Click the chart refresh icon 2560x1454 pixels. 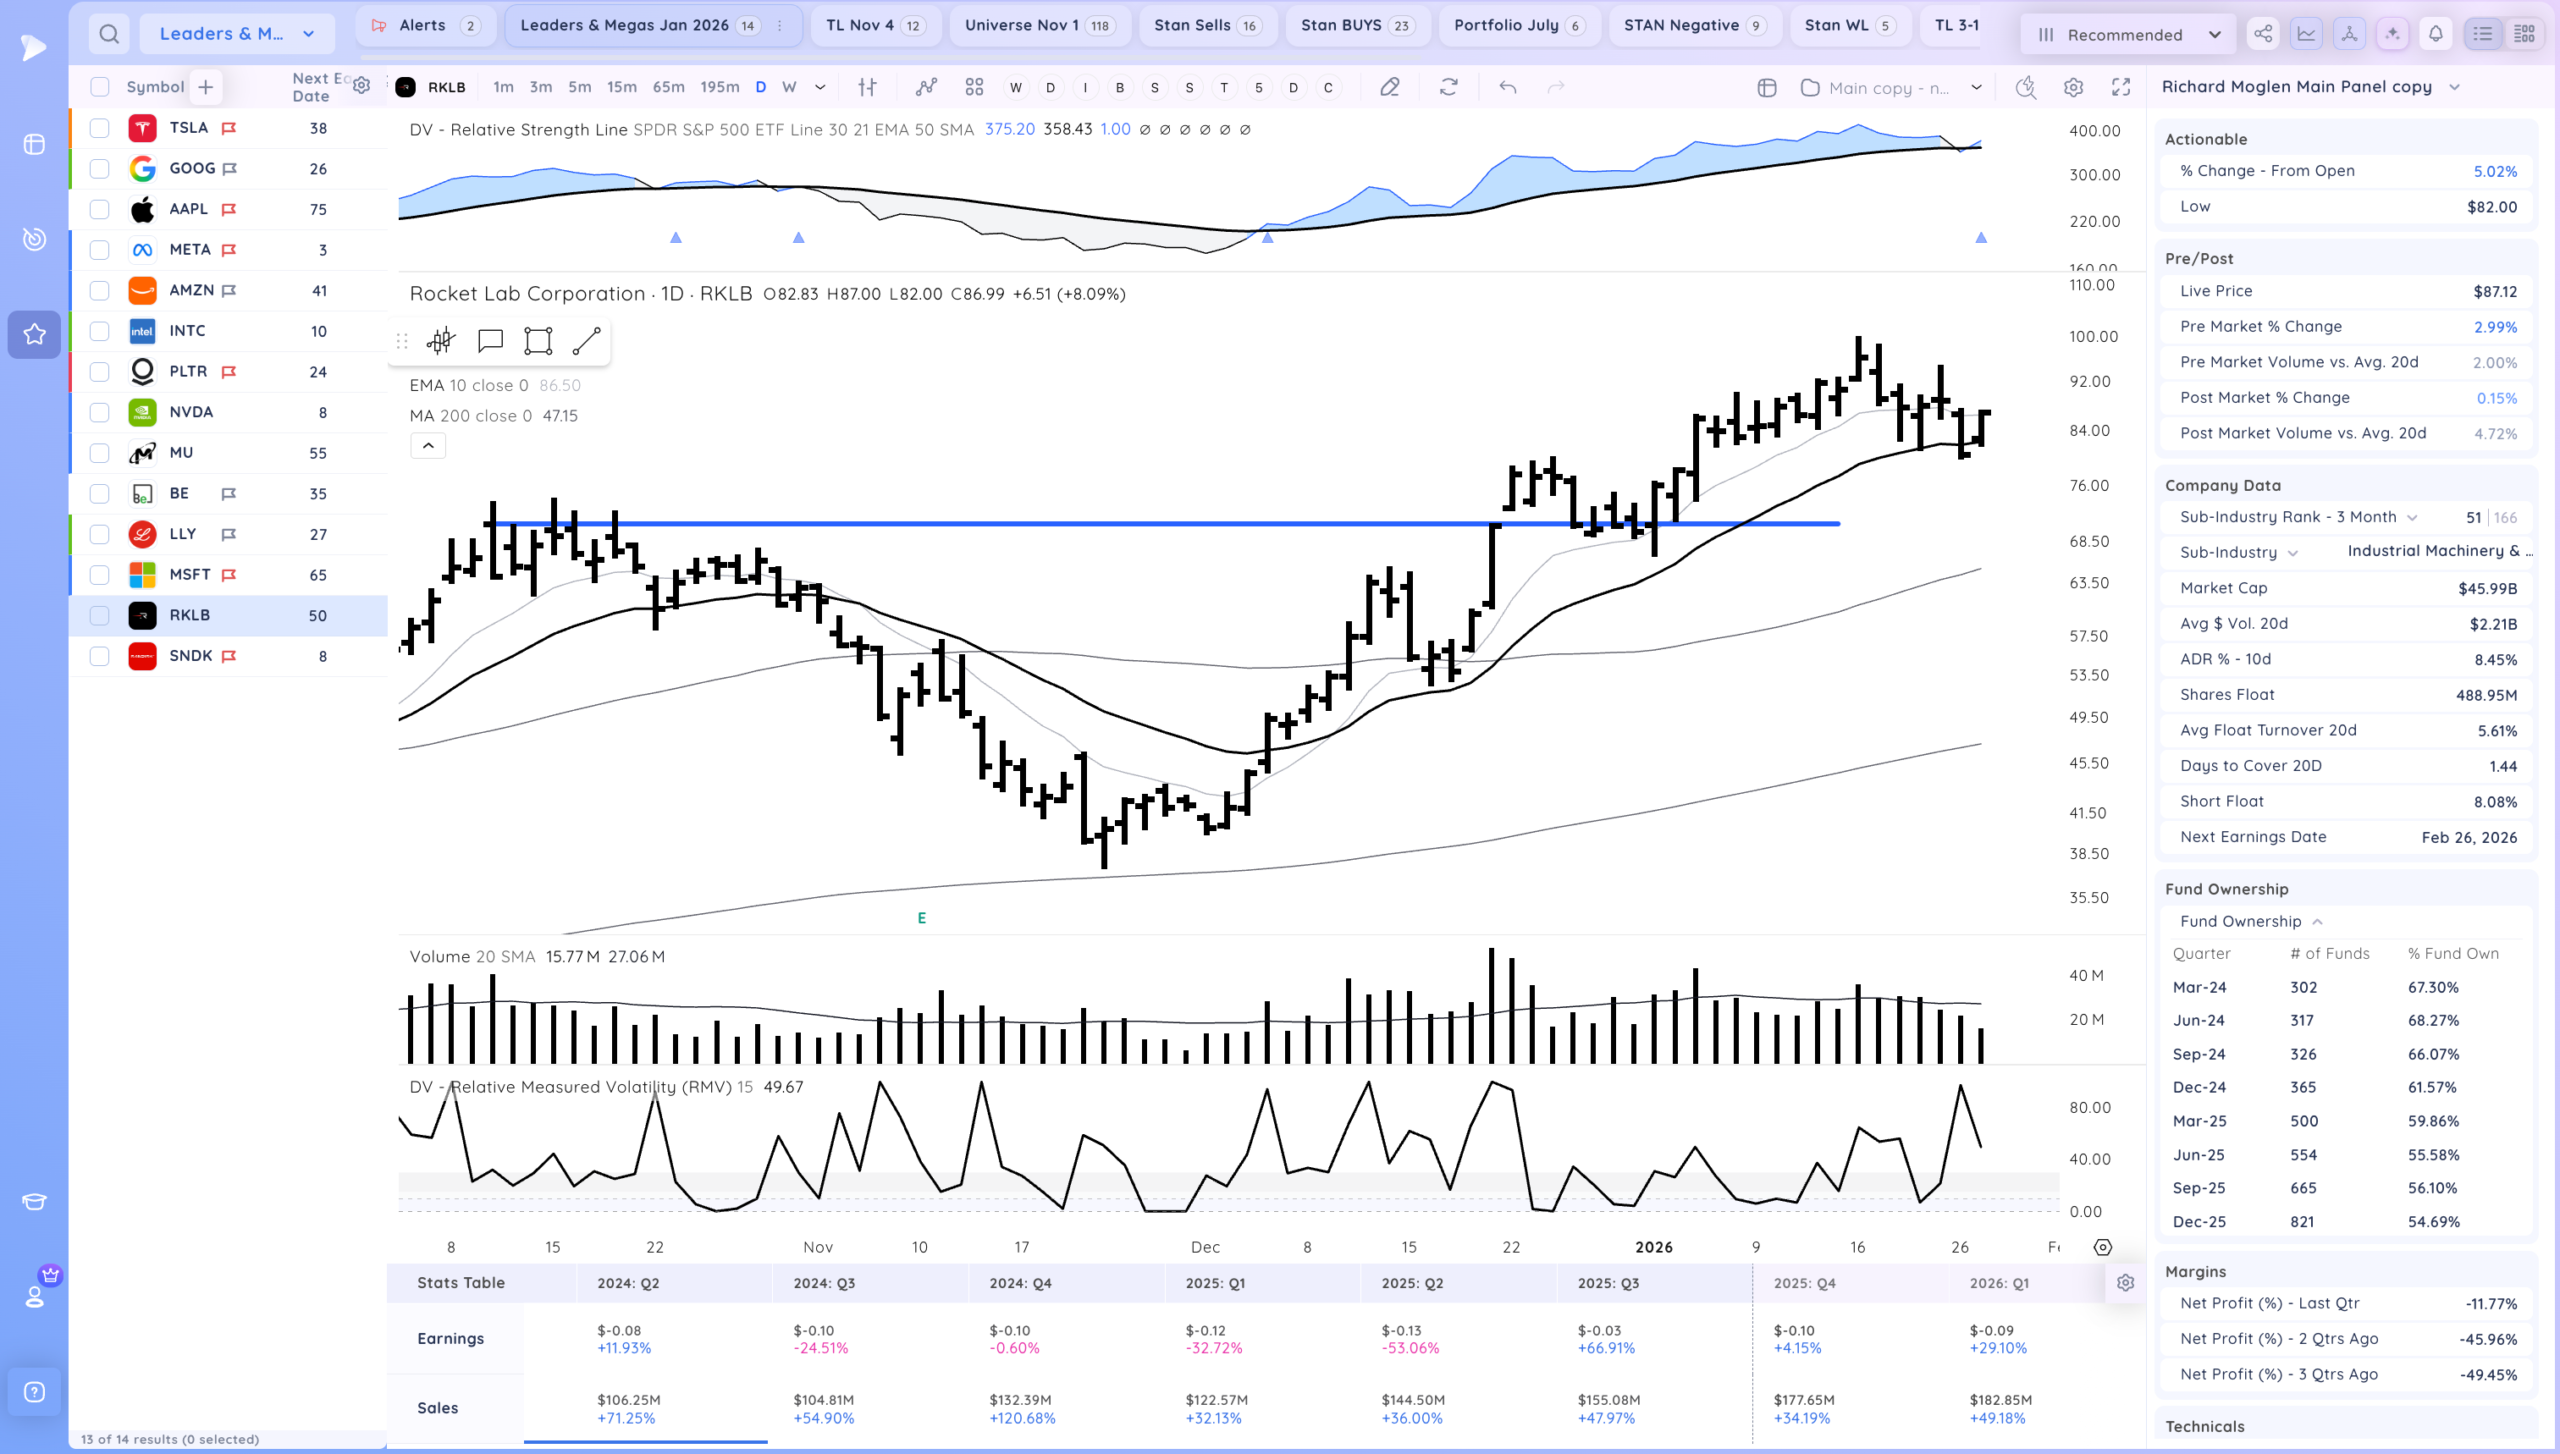(1448, 88)
